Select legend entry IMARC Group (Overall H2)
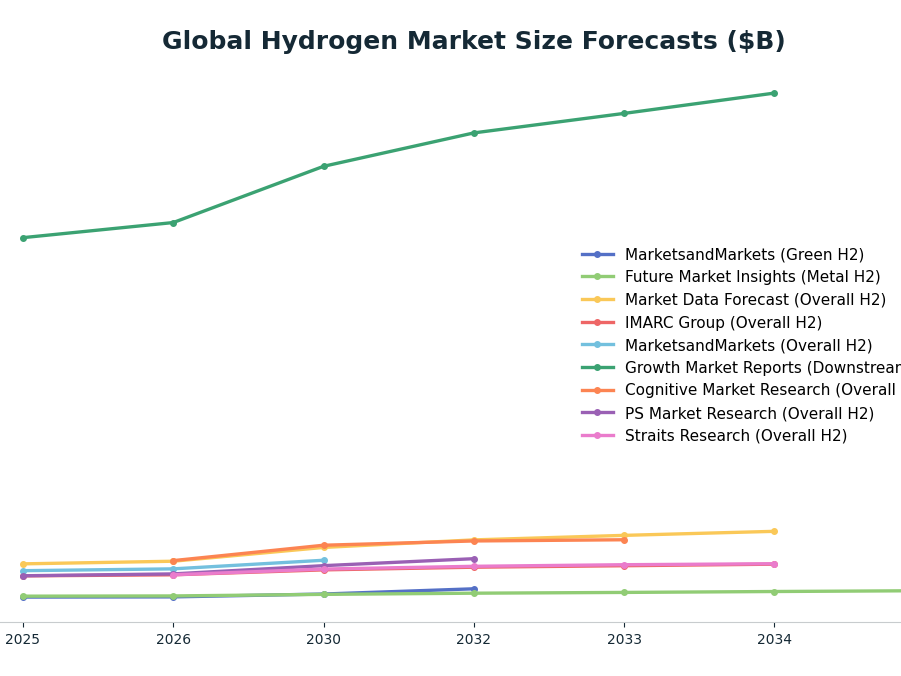The height and width of the screenshot is (676, 901). point(723,323)
